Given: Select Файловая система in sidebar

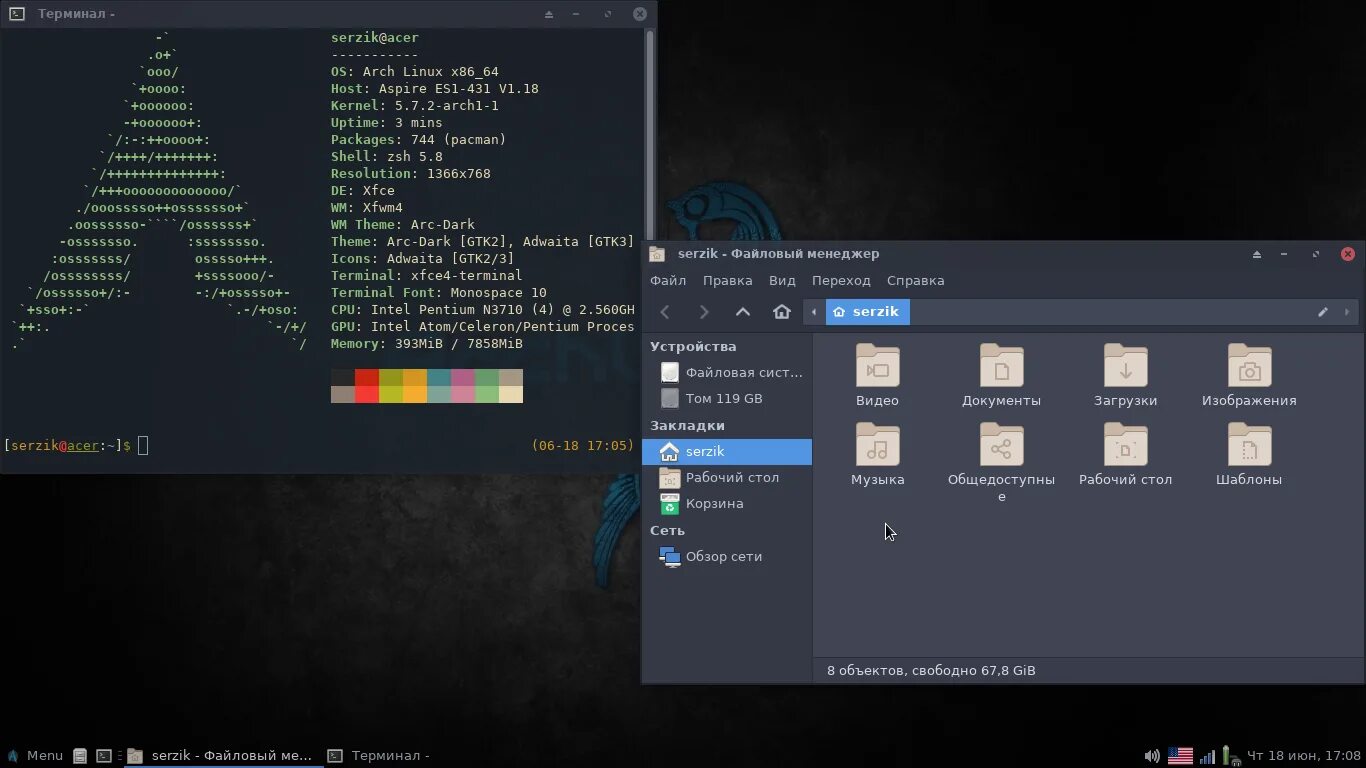Looking at the screenshot, I should pos(727,372).
